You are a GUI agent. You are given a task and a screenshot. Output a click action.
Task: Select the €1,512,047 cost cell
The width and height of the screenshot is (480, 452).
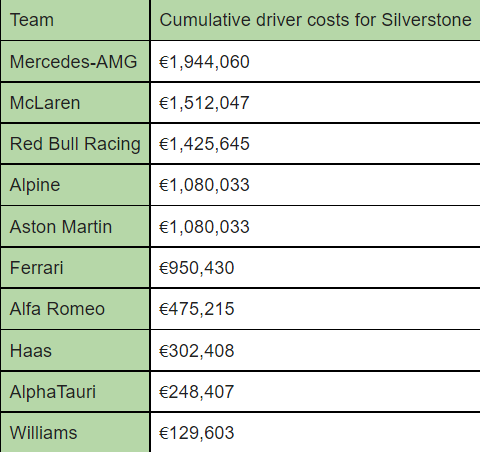click(315, 102)
